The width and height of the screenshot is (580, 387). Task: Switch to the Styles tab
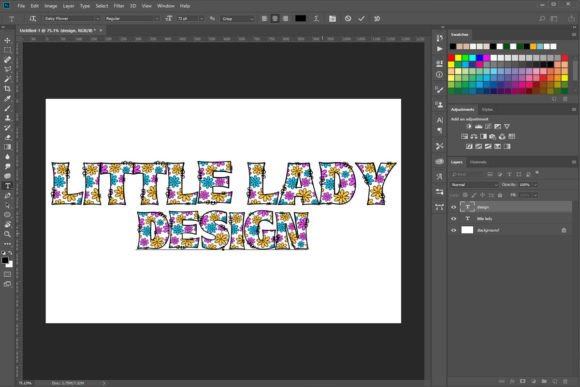(487, 110)
